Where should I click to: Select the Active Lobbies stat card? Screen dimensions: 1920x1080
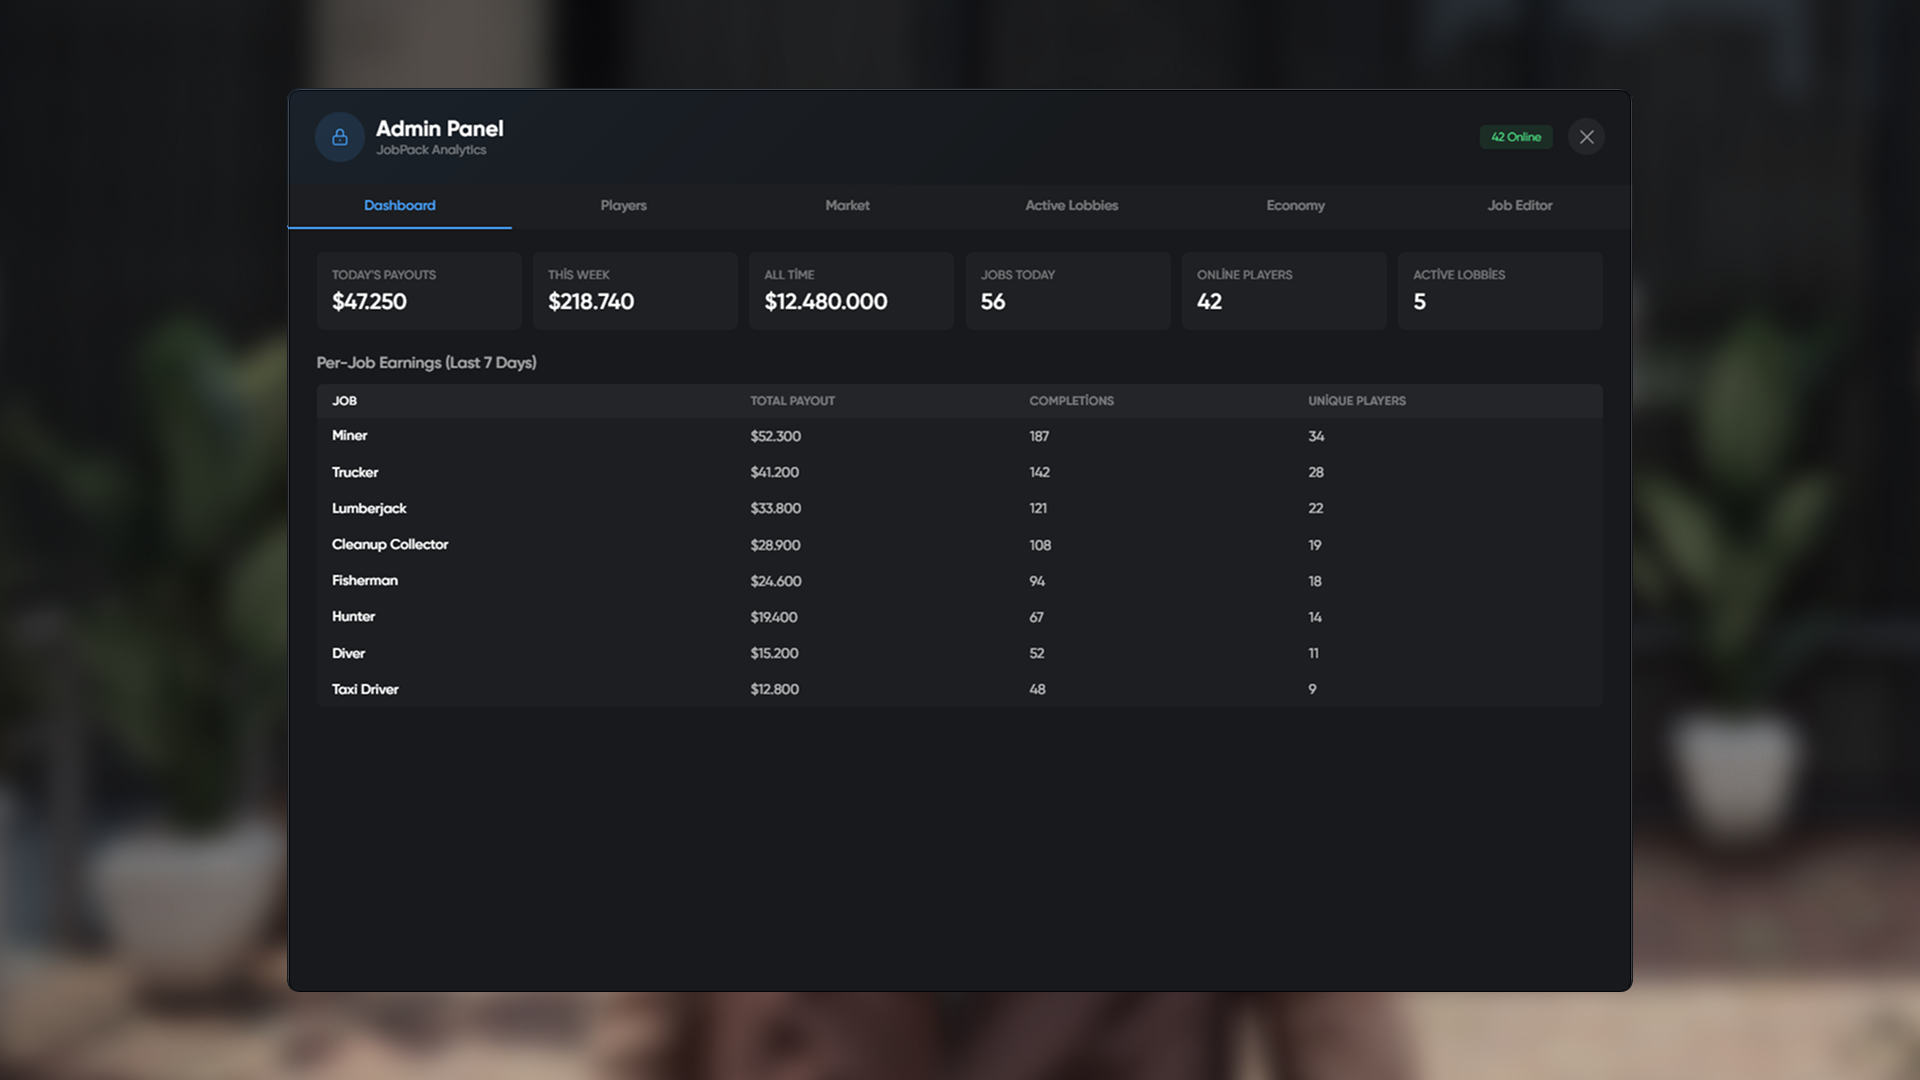click(1499, 290)
